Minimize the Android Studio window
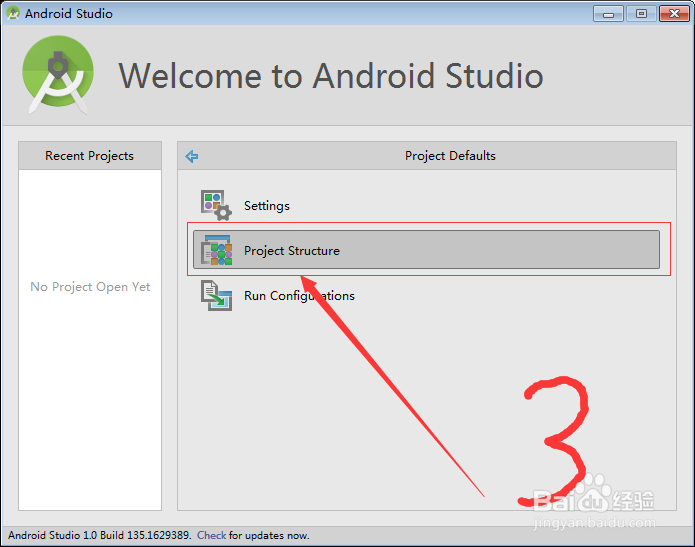This screenshot has width=695, height=547. tap(608, 14)
